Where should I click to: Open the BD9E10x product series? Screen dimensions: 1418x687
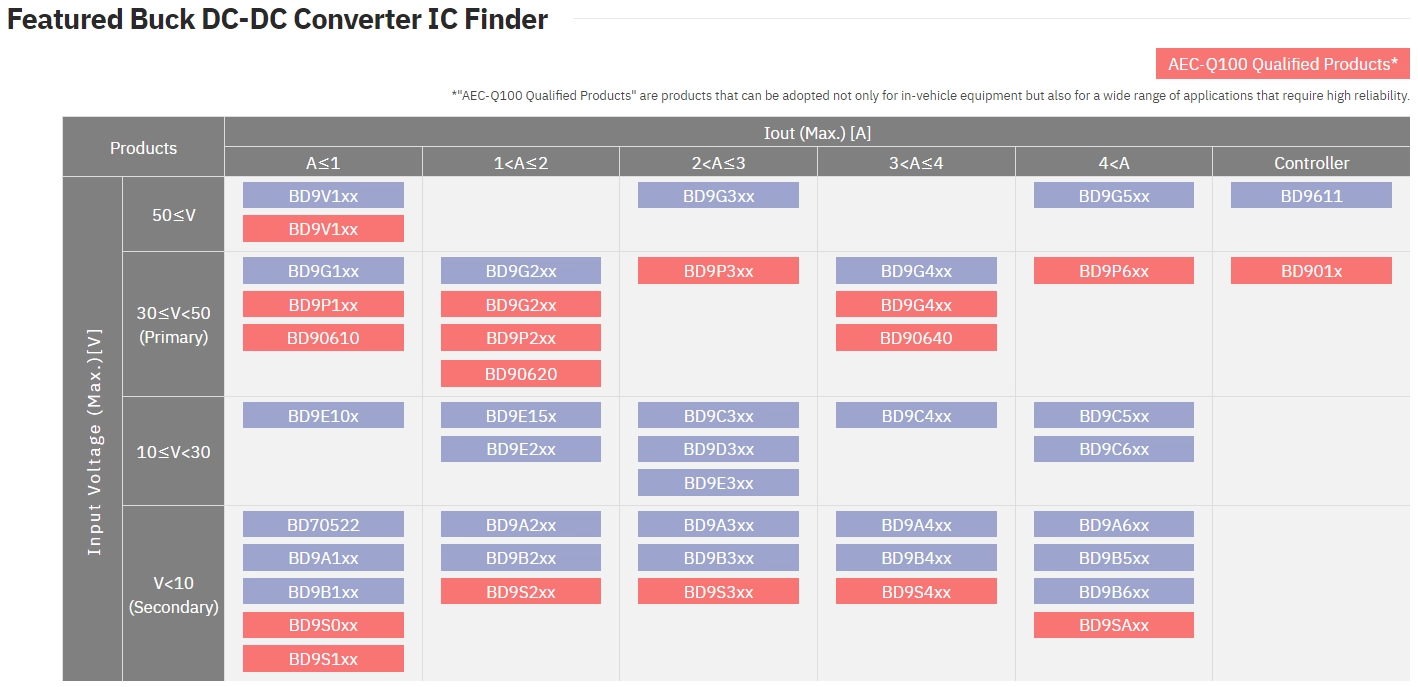pyautogui.click(x=323, y=416)
